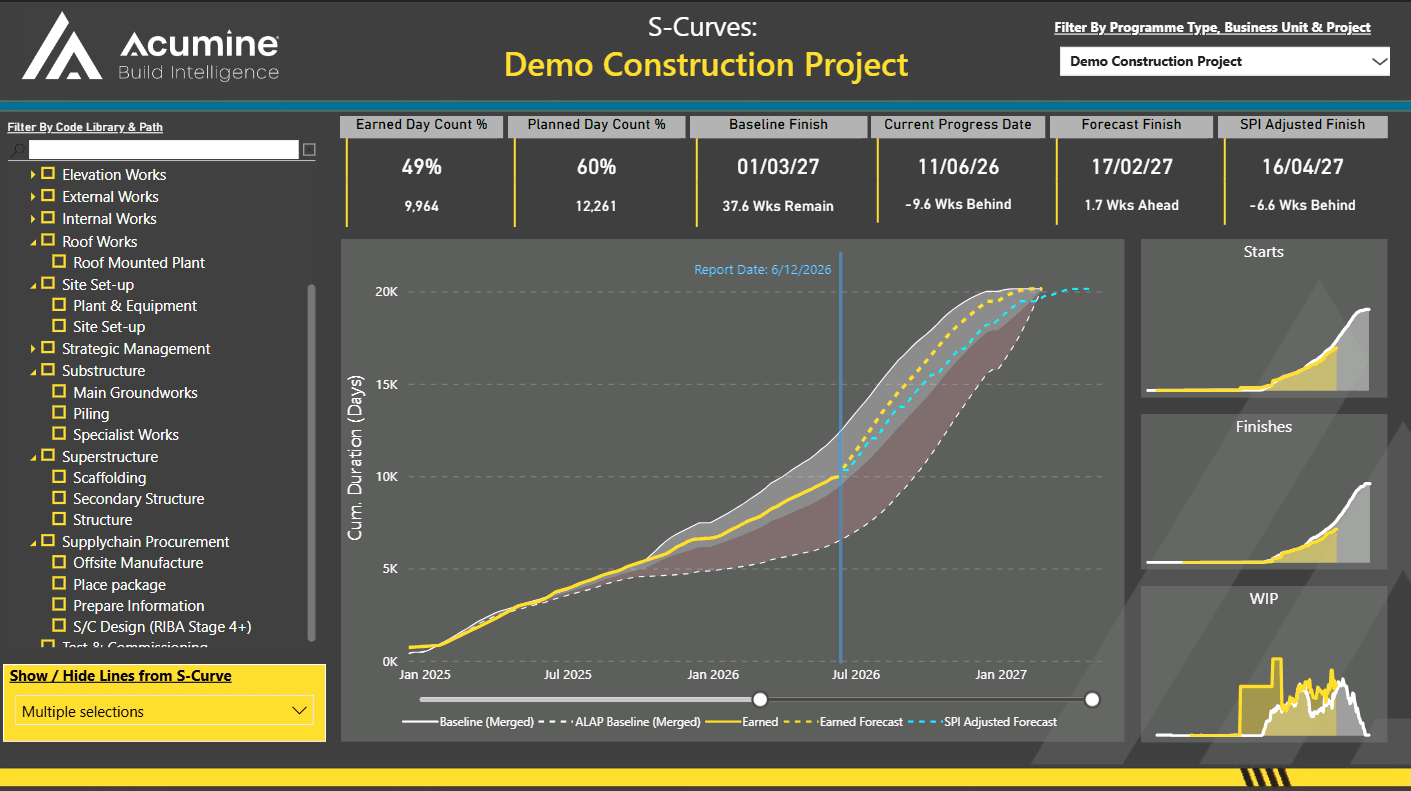
Task: Collapse the Substructure tree node
Action: point(33,371)
